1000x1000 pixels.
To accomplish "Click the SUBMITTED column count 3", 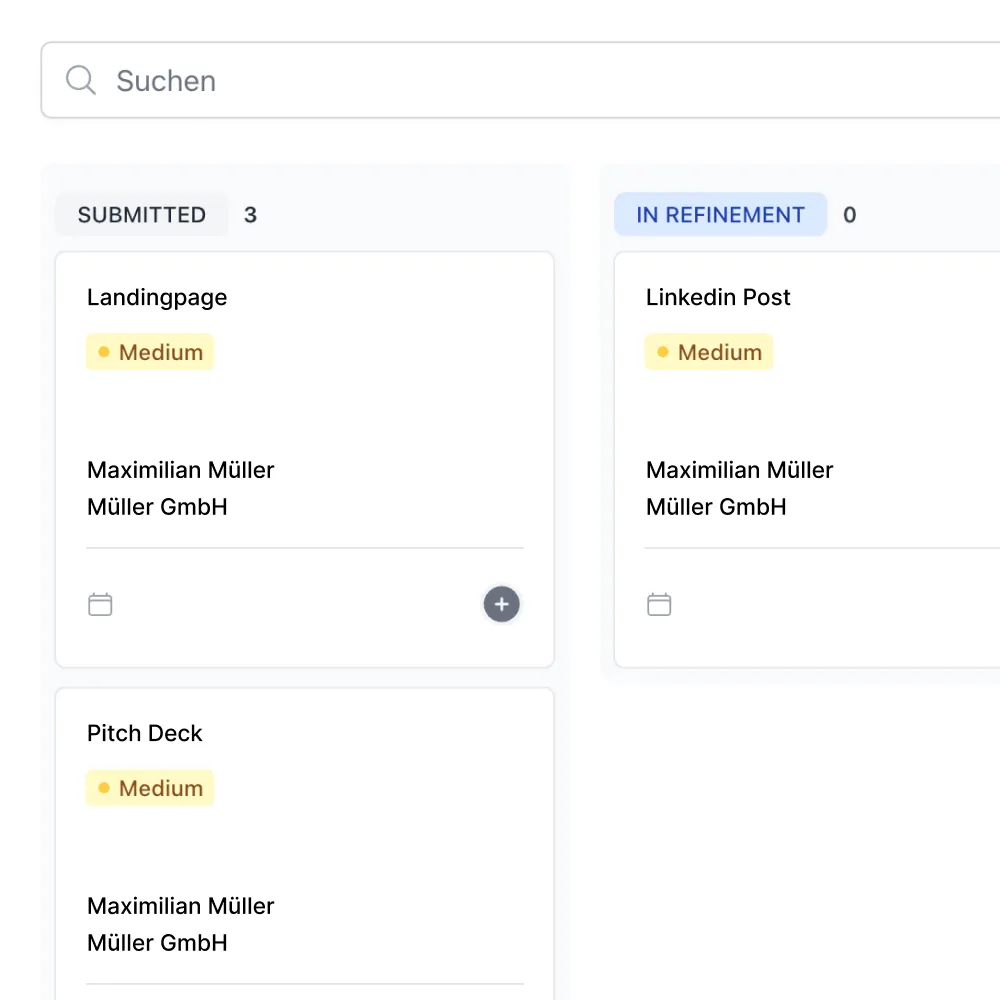I will (250, 215).
